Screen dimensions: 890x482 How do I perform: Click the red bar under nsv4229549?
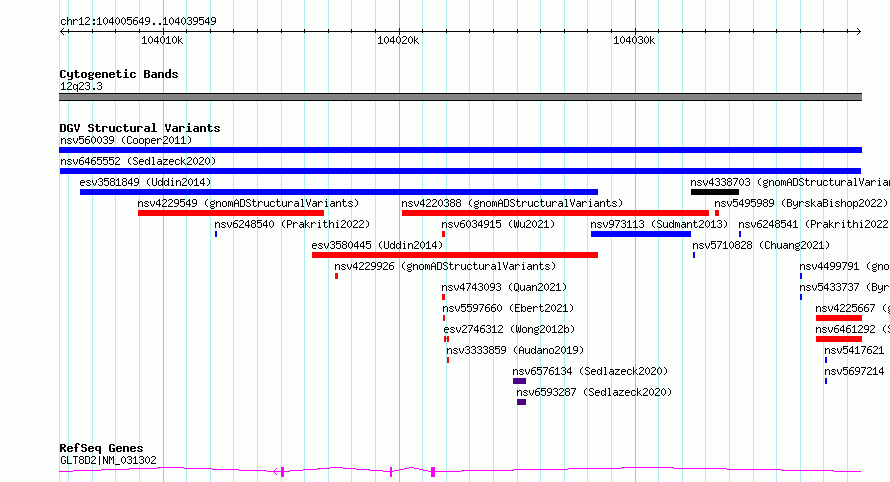click(231, 213)
